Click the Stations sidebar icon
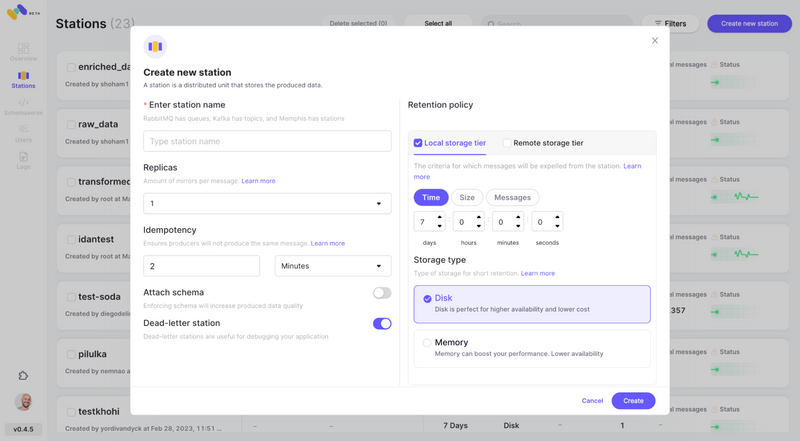Viewport: 800px width, 441px height. pos(23,77)
